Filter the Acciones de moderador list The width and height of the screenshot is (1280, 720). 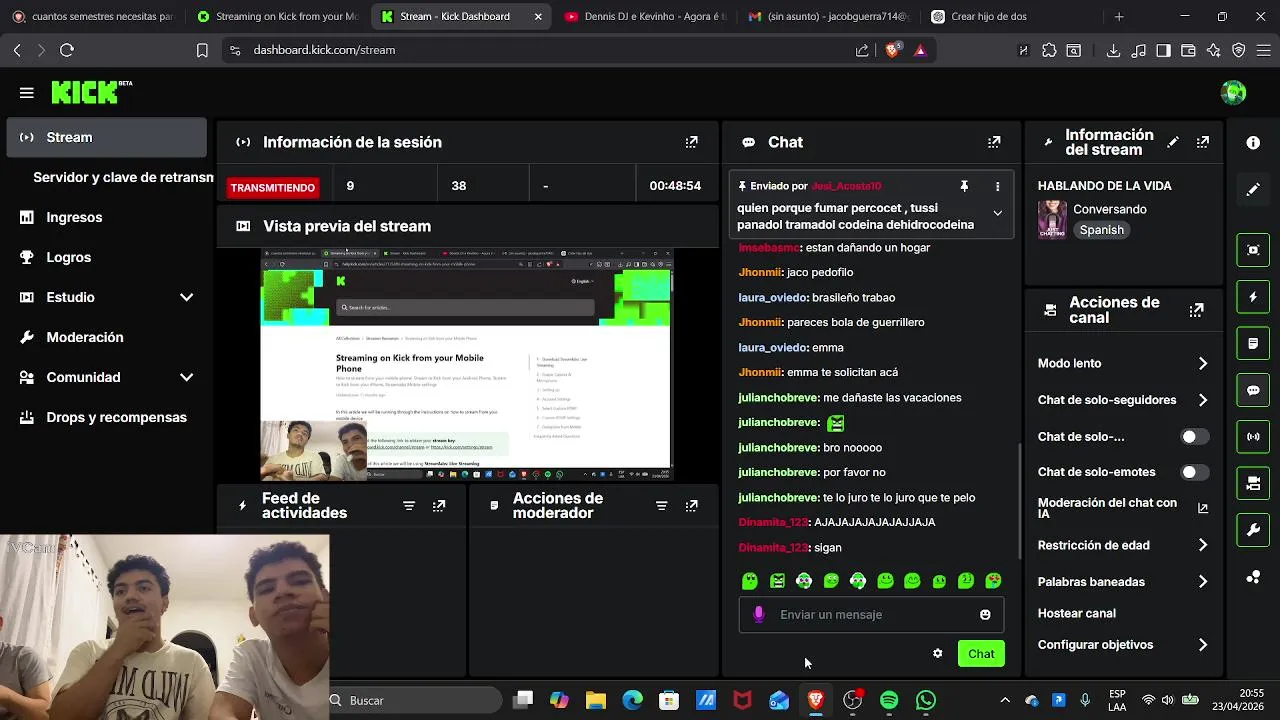[x=661, y=506]
